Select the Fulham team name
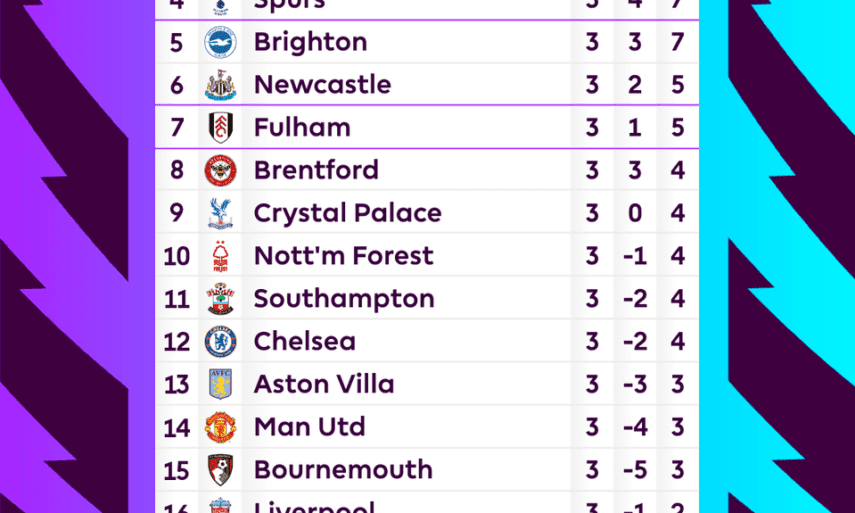 (302, 128)
